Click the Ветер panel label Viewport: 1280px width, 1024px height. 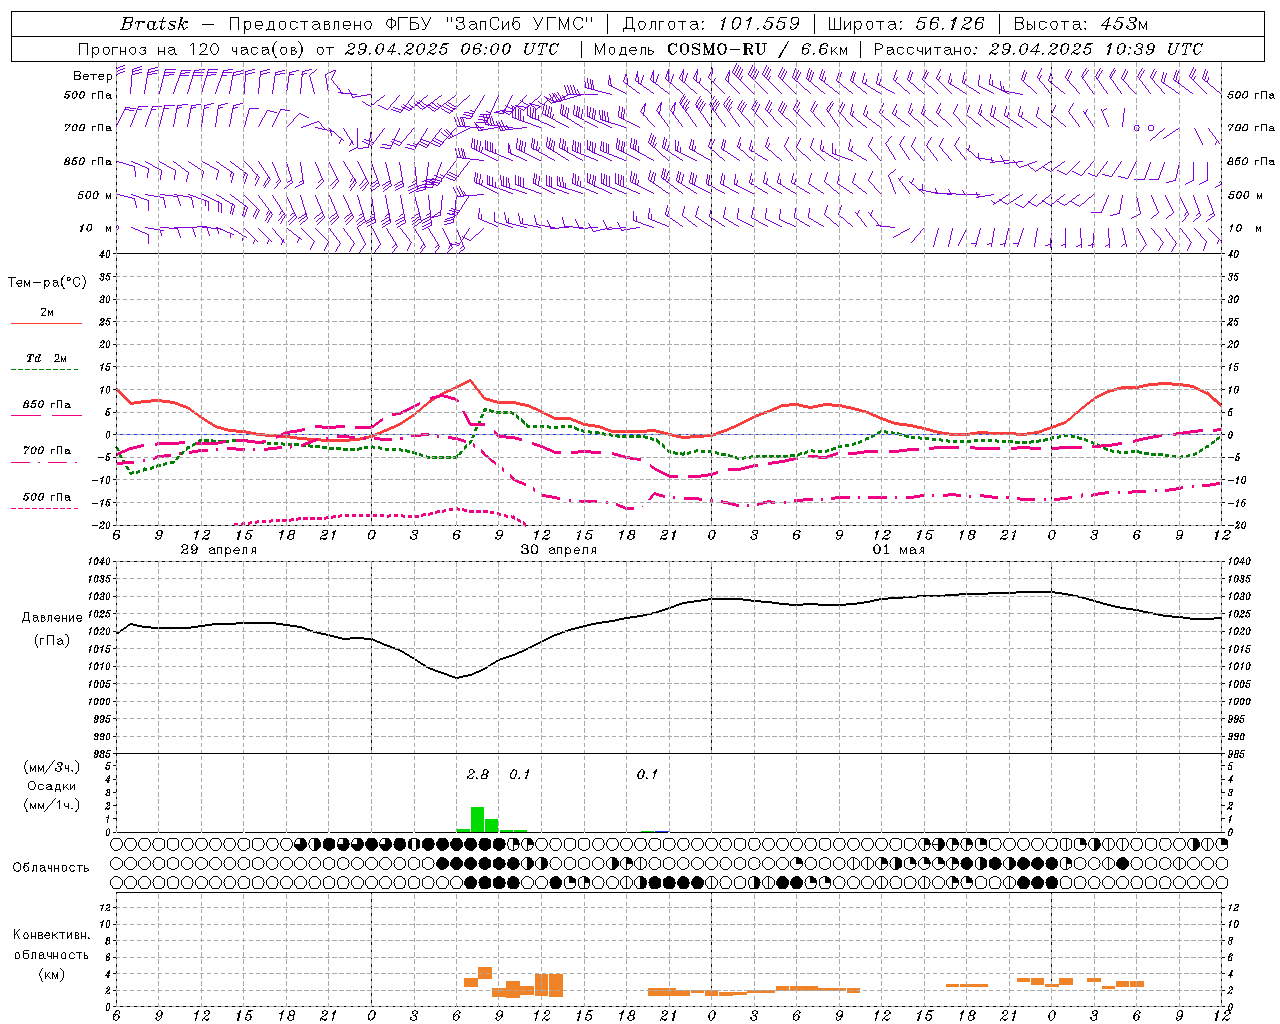[x=93, y=76]
